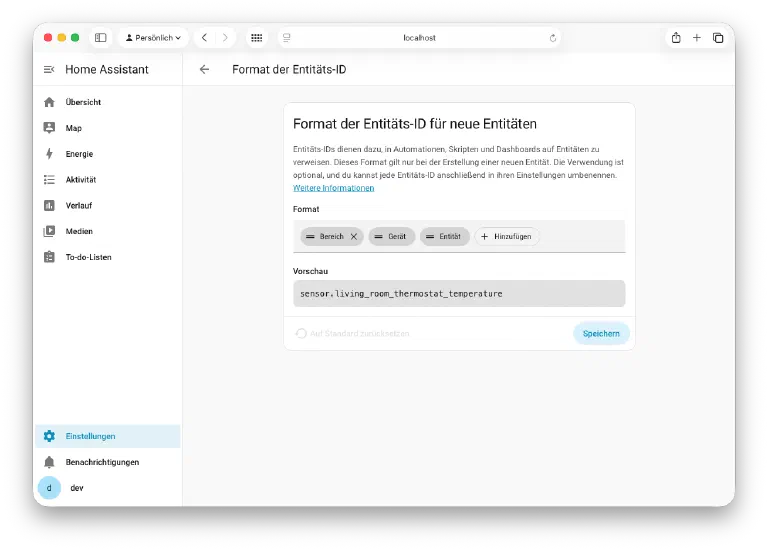Click the Speichern button
This screenshot has height=550, width=768.
point(601,334)
